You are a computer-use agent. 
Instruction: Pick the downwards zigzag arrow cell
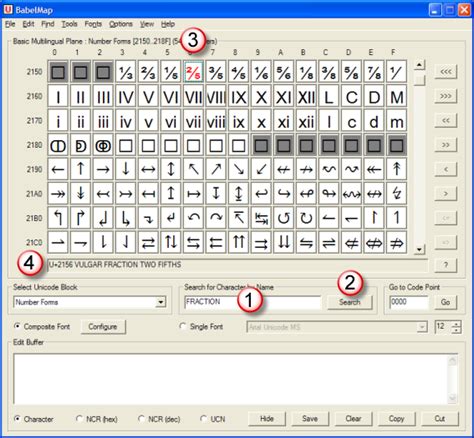click(396, 194)
